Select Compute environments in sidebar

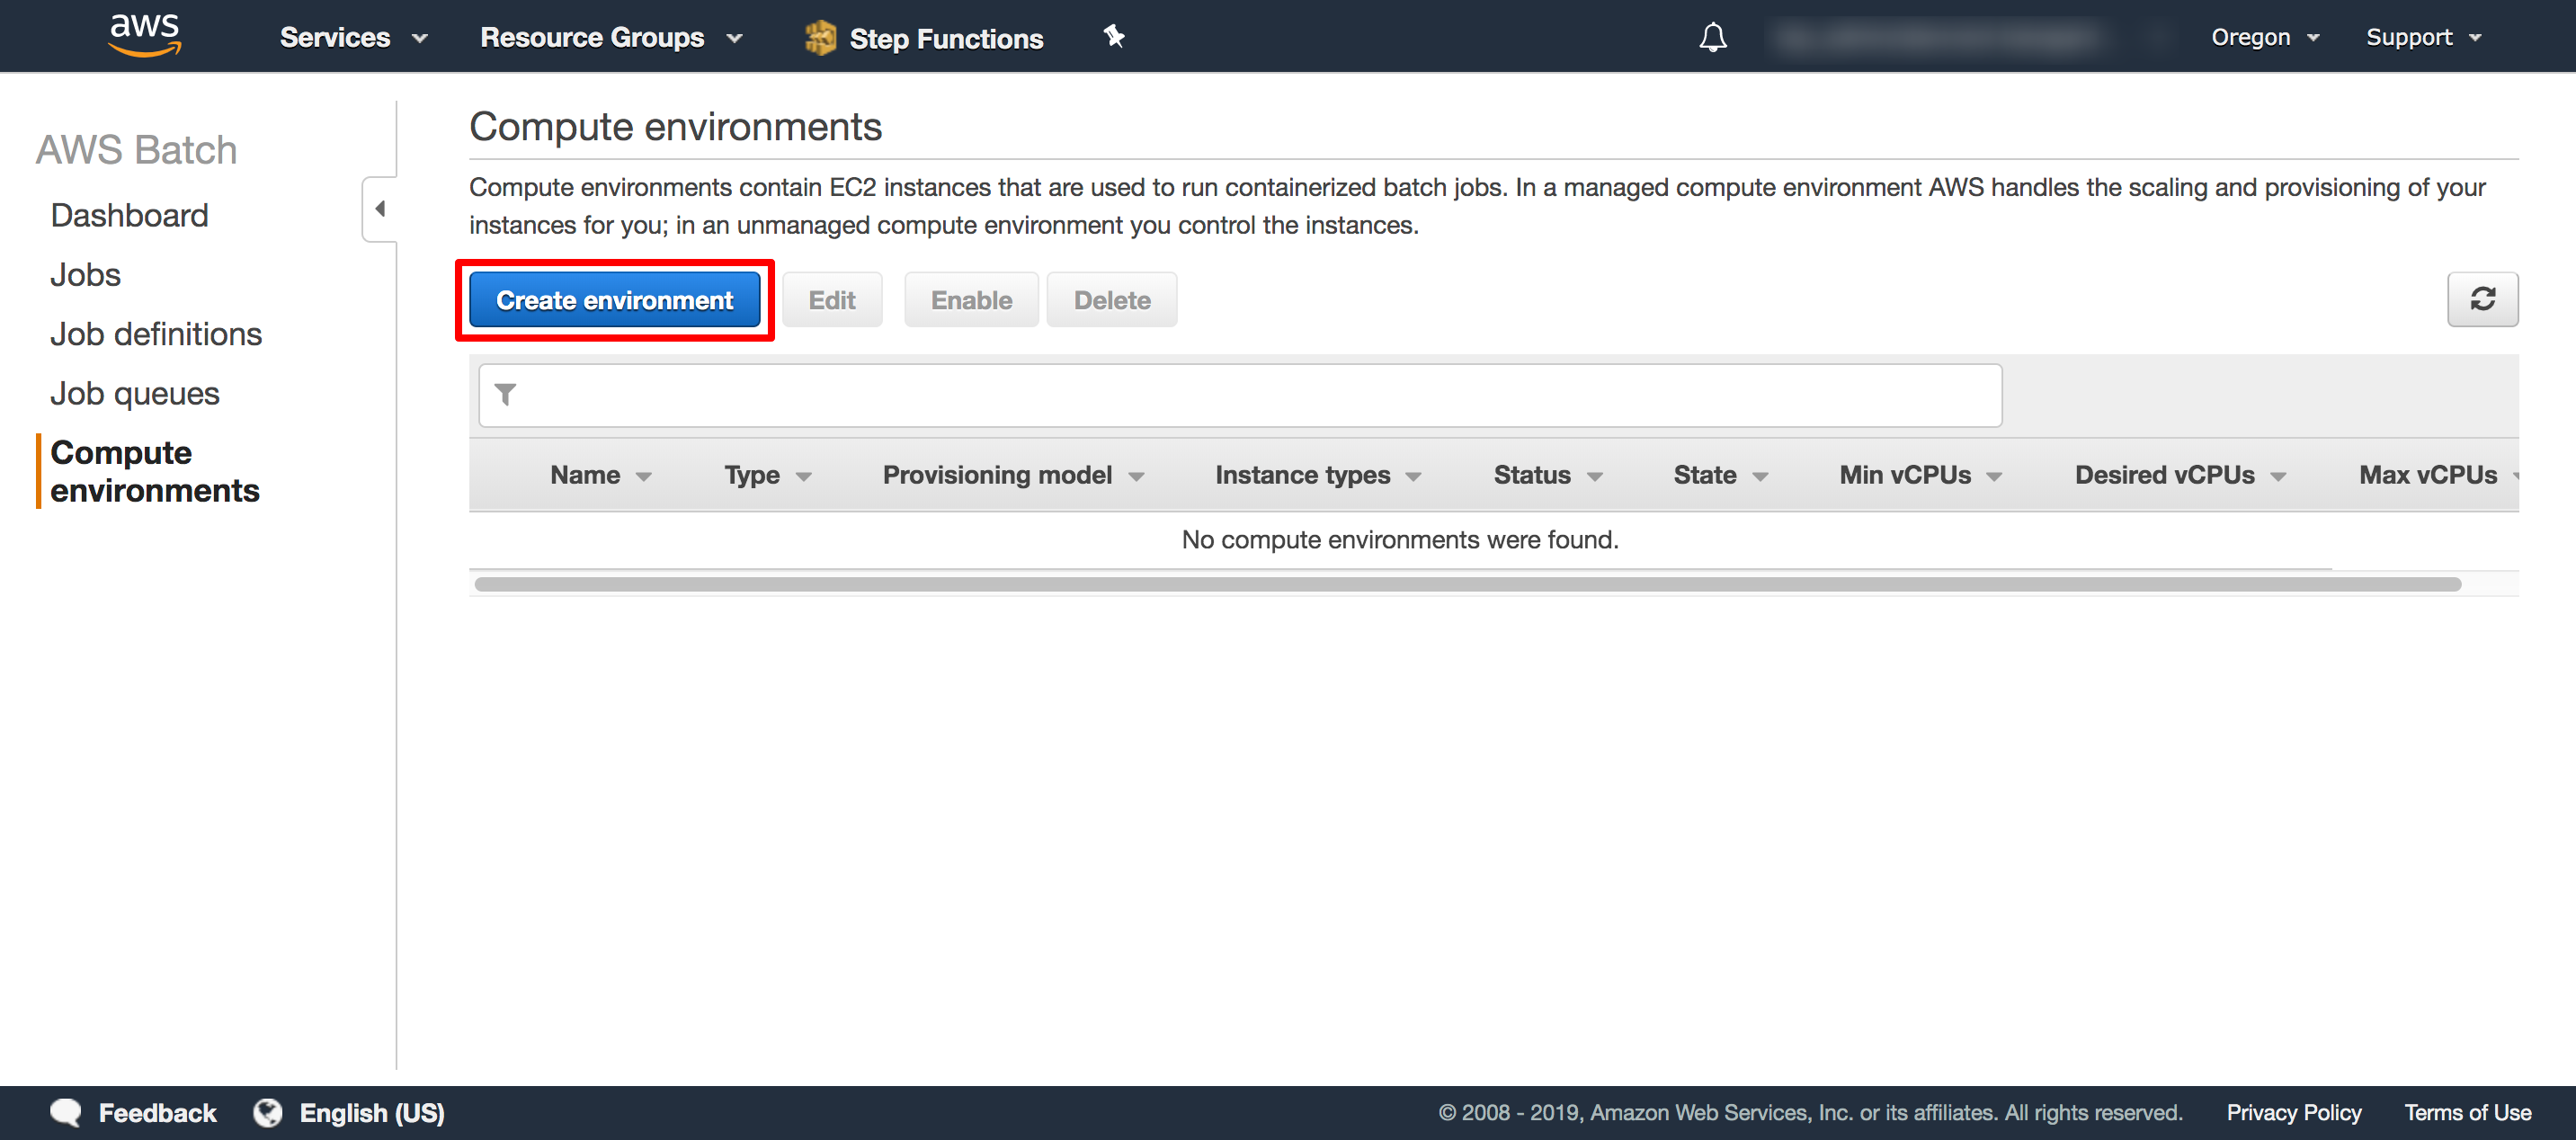tap(155, 471)
